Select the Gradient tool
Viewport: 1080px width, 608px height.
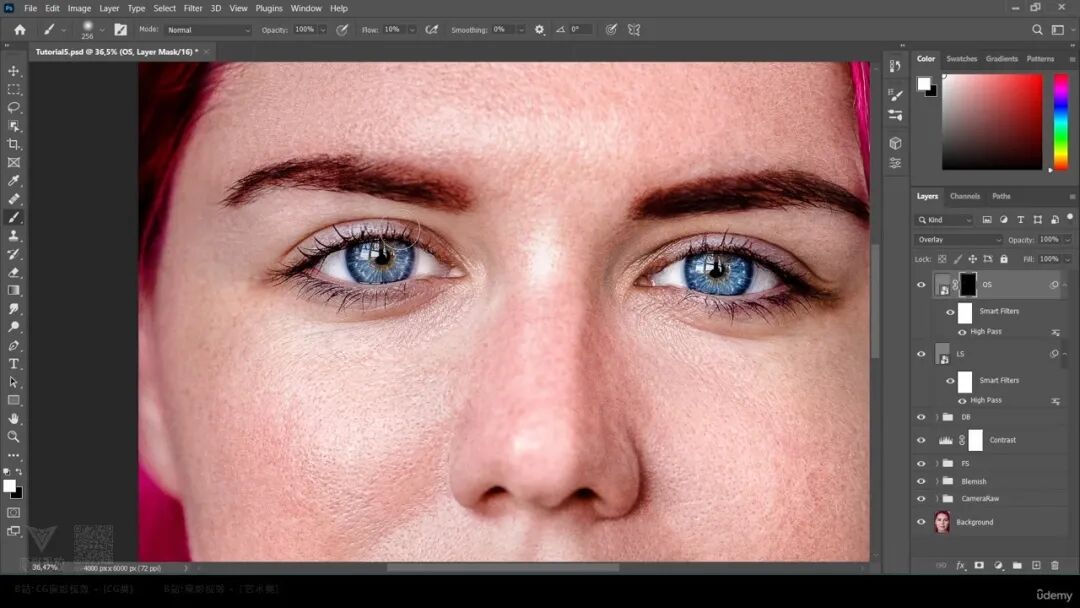[x=14, y=291]
